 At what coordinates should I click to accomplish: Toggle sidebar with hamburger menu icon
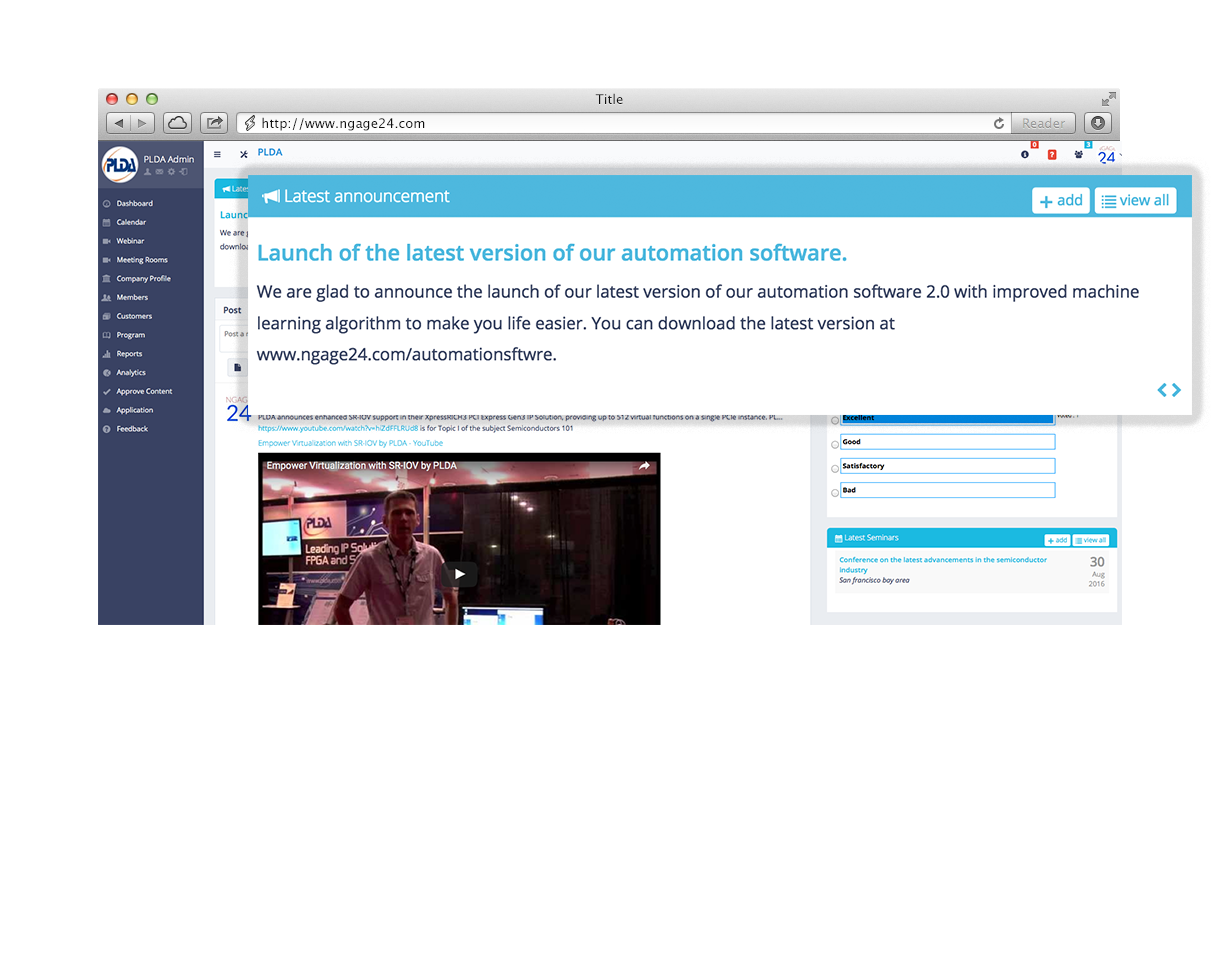click(x=217, y=154)
